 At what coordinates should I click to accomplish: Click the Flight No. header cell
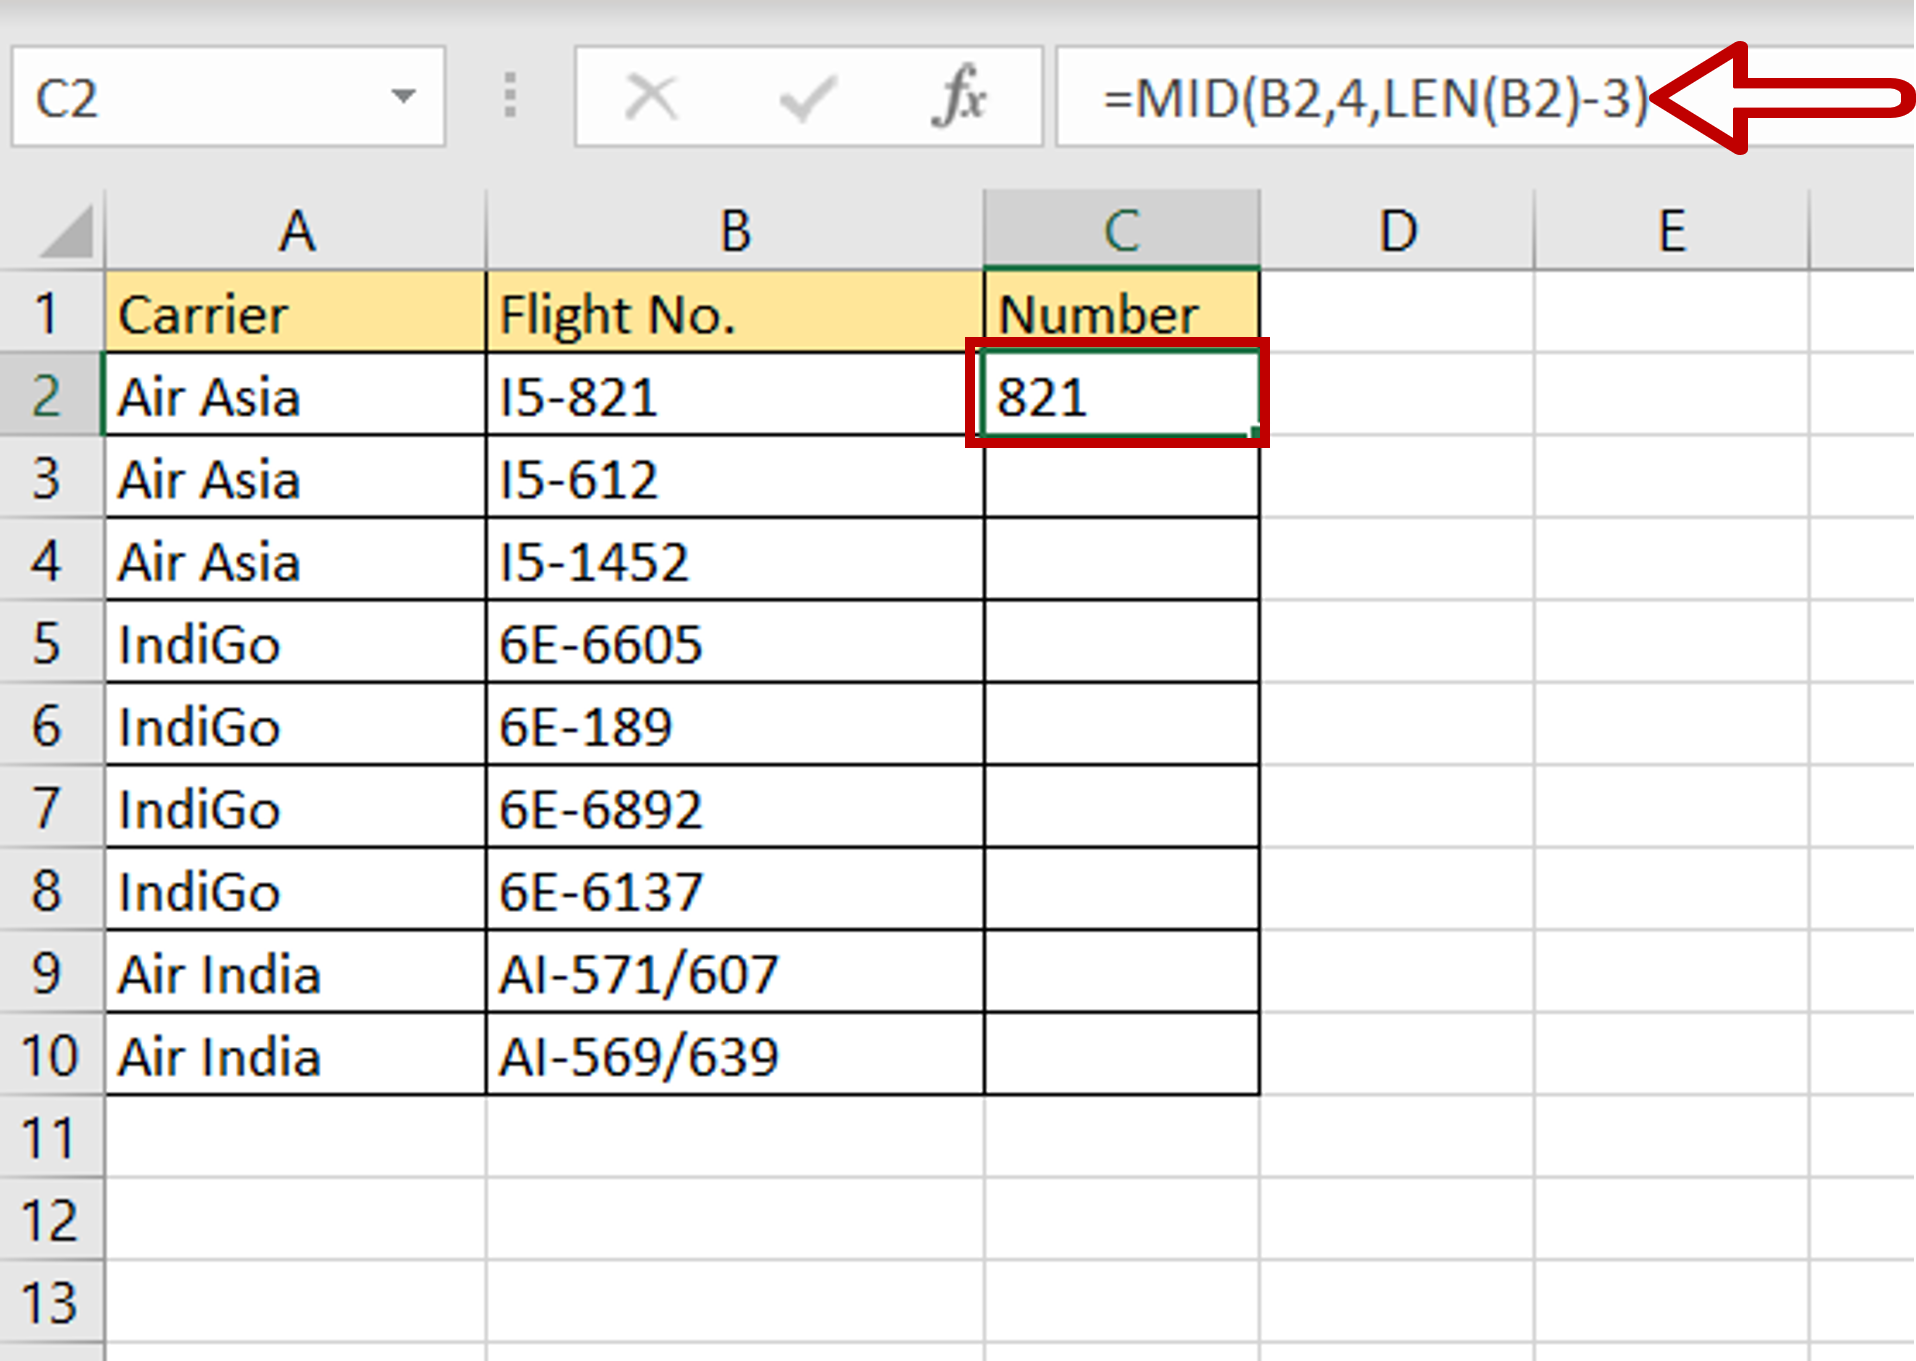(735, 312)
